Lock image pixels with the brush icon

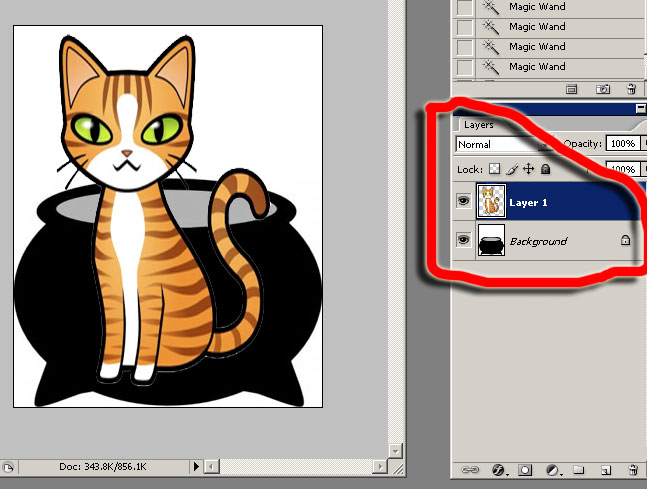tap(512, 169)
